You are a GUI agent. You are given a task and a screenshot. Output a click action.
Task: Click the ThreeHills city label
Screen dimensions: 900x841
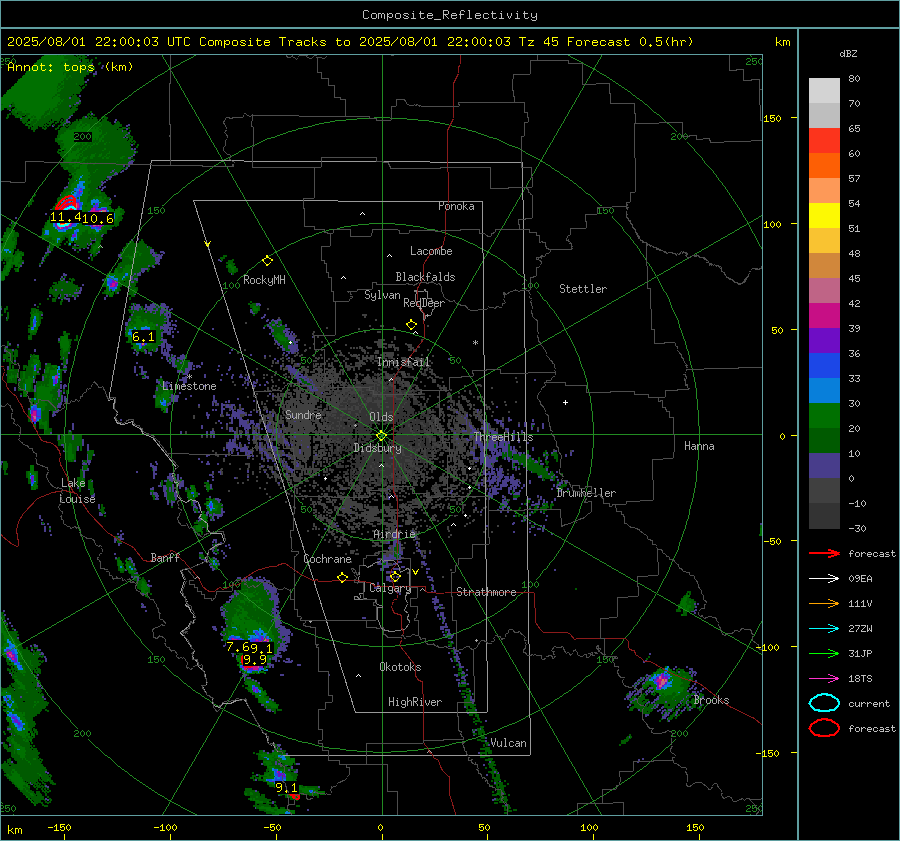point(503,437)
